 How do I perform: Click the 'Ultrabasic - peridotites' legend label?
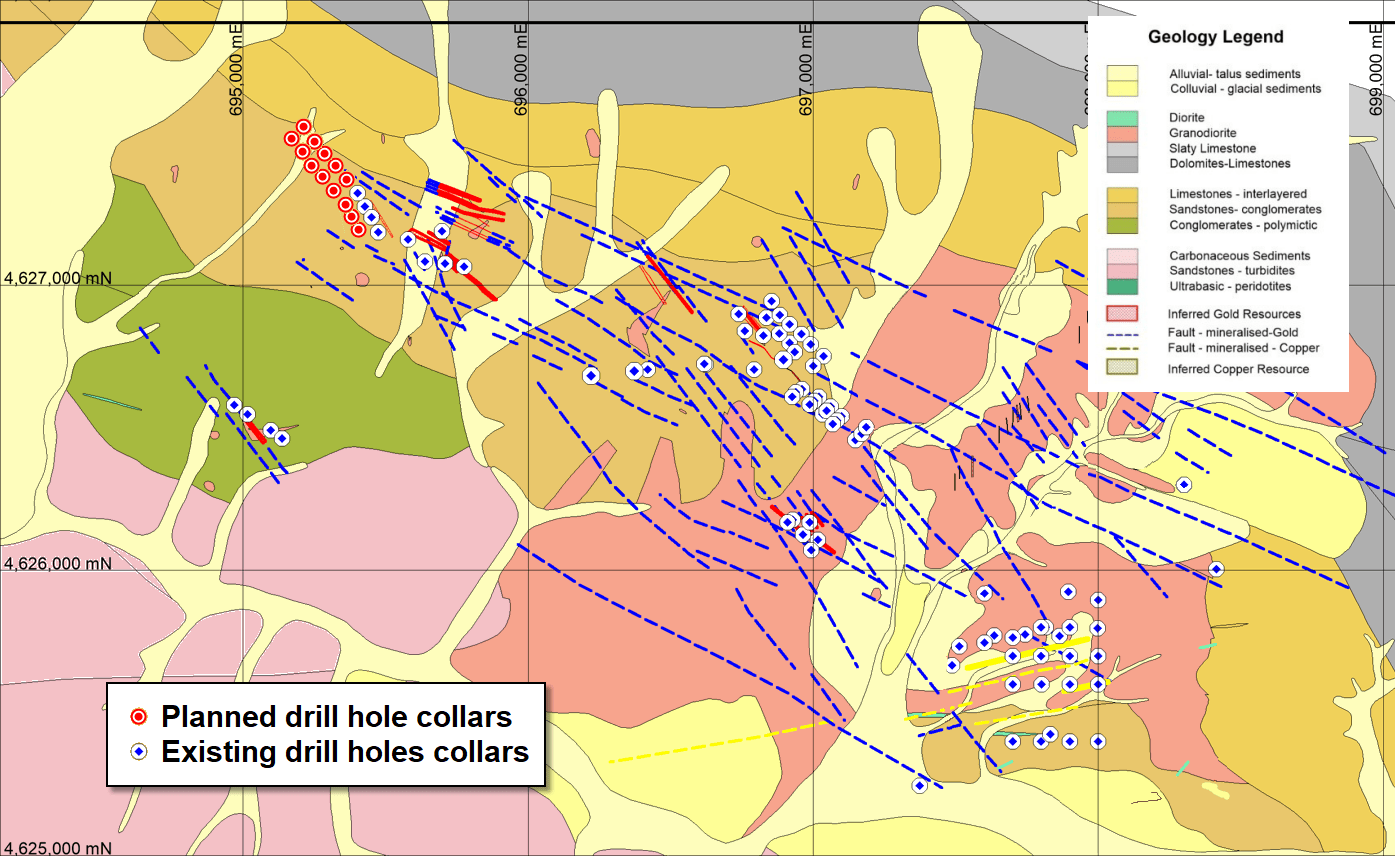tap(1230, 286)
